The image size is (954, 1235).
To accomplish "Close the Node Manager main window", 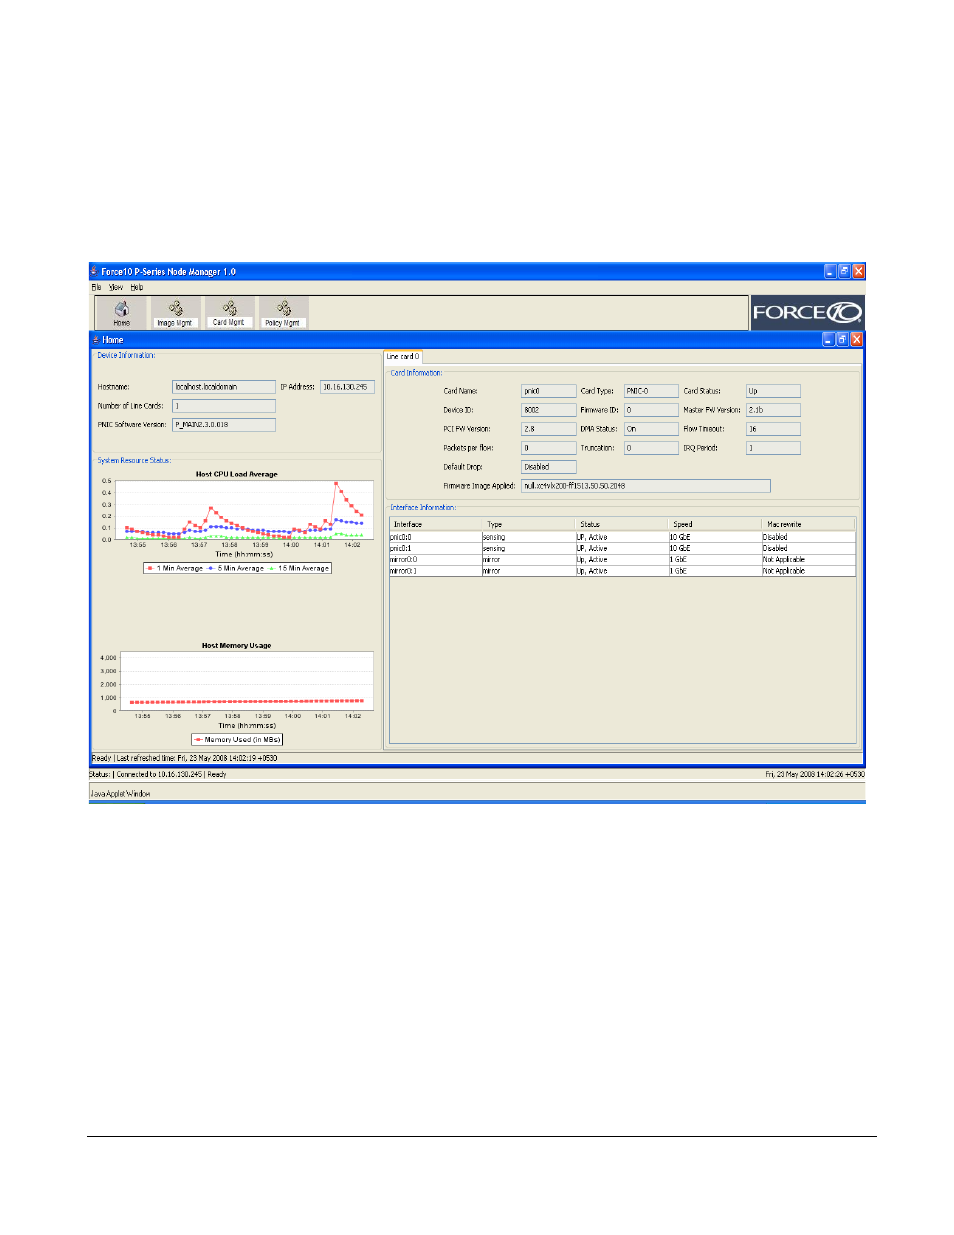I will [x=859, y=271].
